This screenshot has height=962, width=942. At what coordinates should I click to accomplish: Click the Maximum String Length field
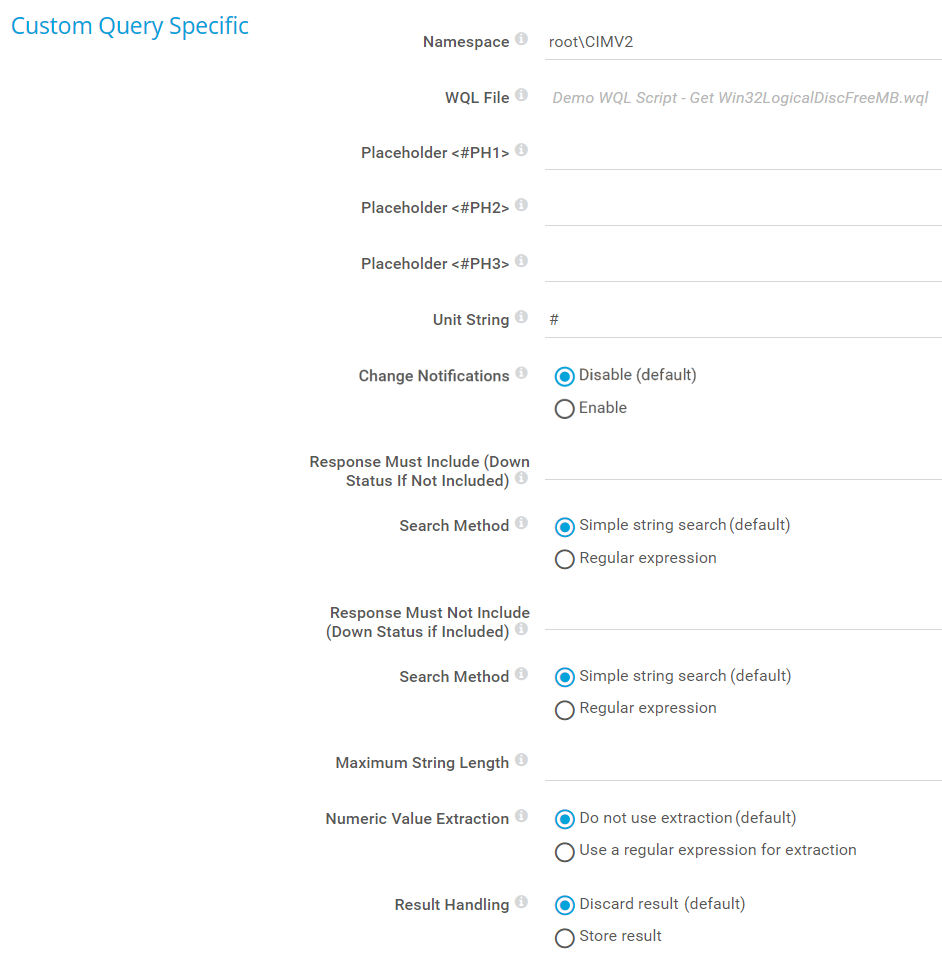[742, 763]
